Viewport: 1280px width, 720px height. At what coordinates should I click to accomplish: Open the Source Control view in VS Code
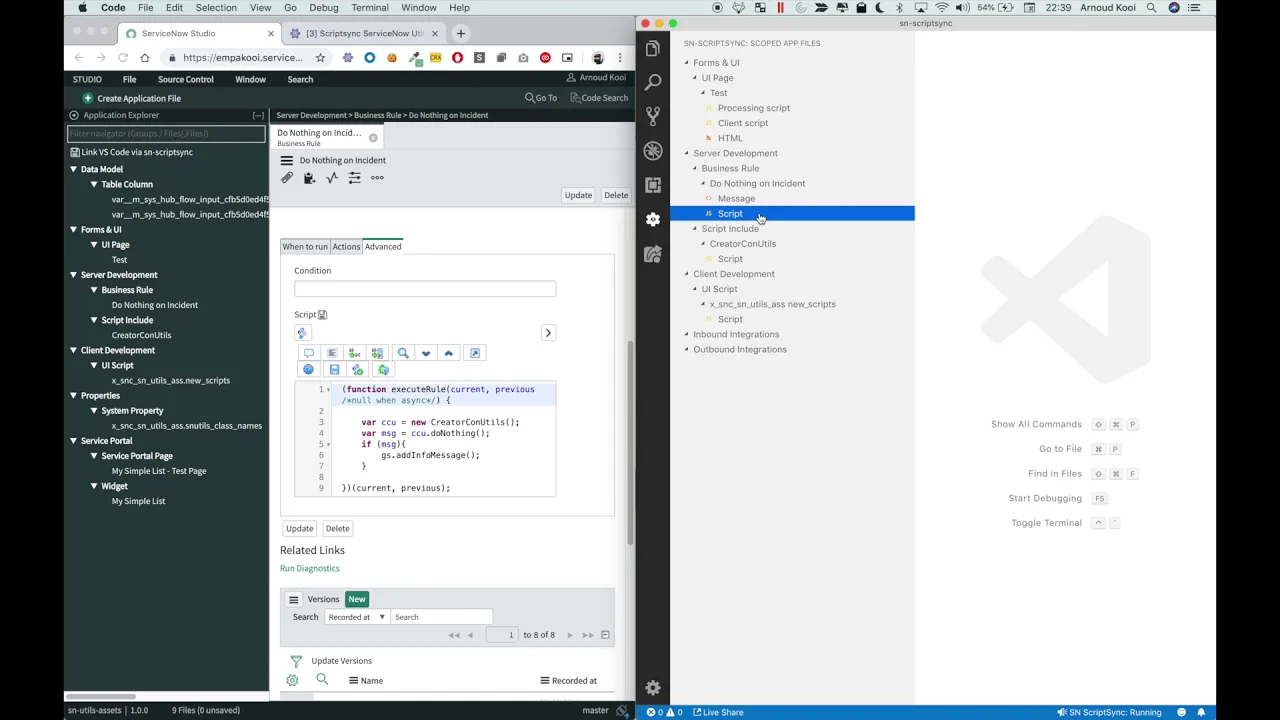pos(652,115)
